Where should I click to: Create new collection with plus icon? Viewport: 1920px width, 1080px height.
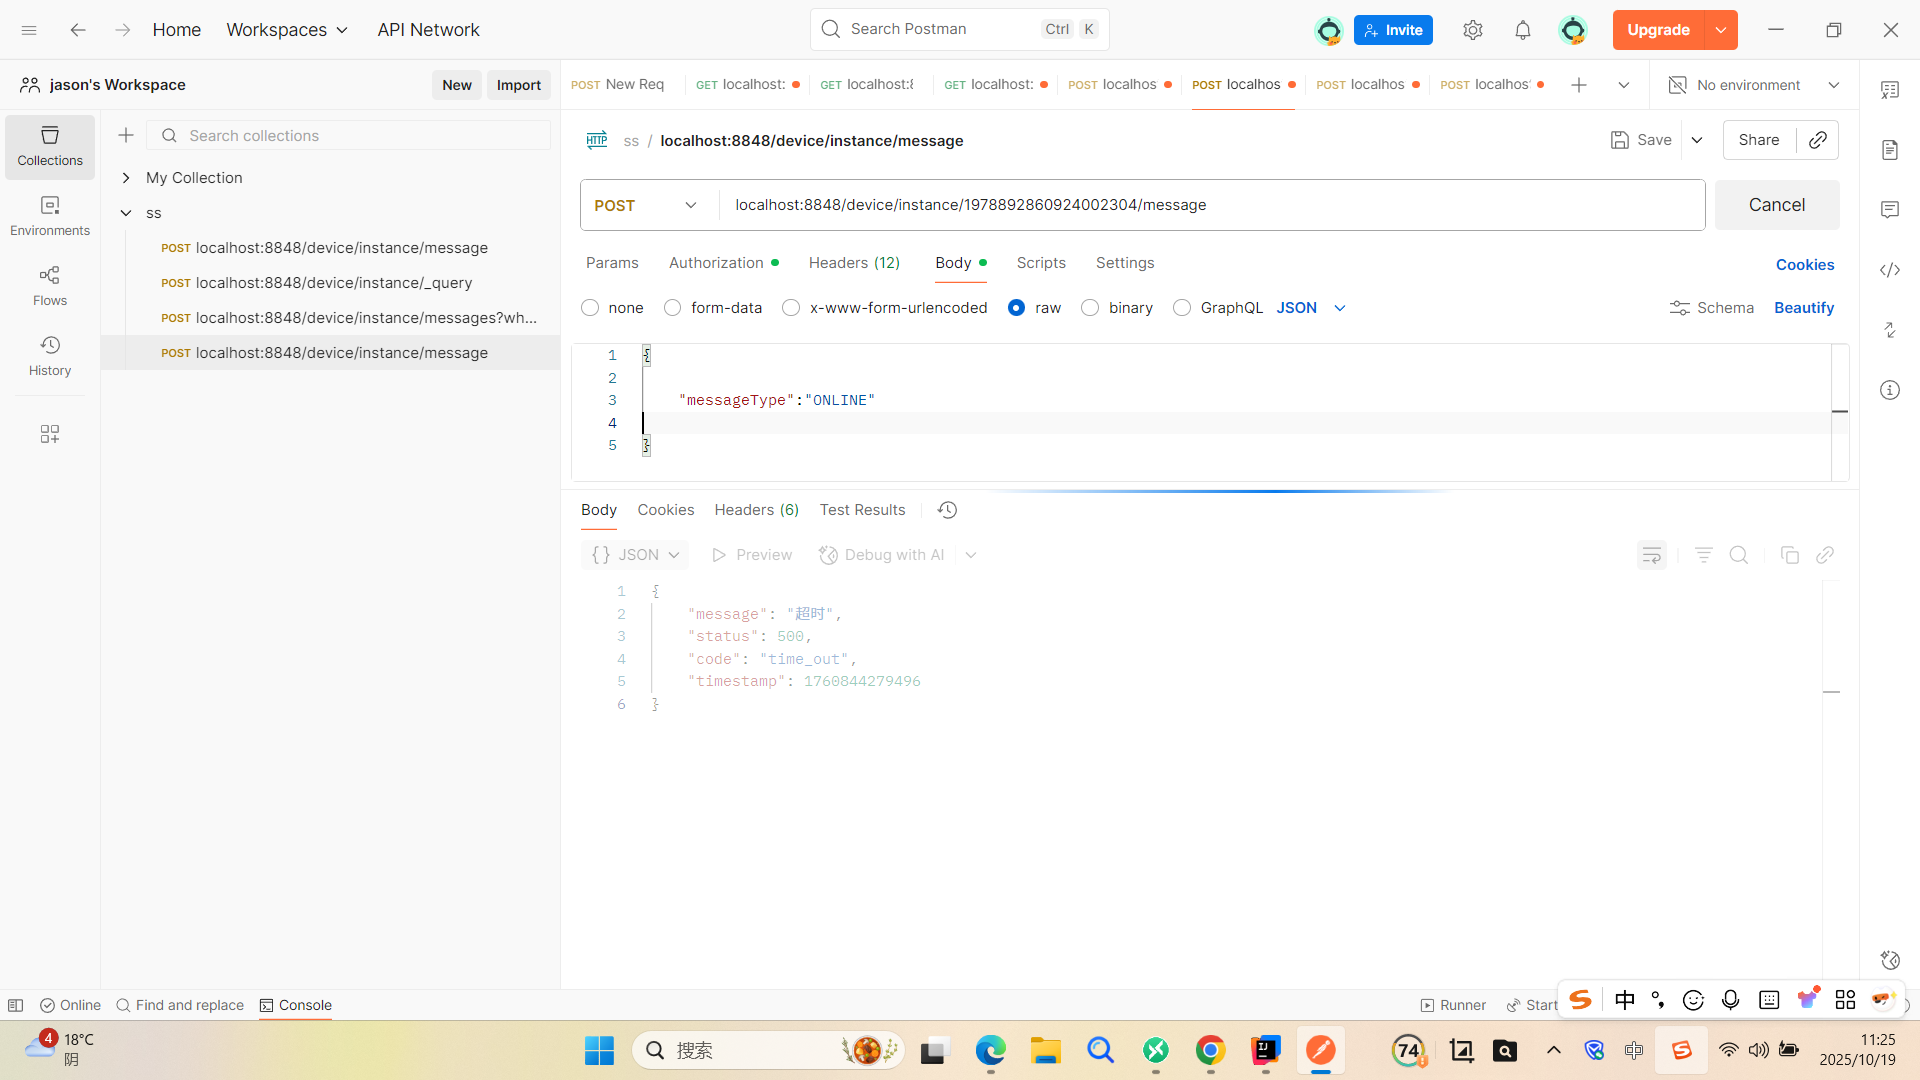tap(126, 135)
